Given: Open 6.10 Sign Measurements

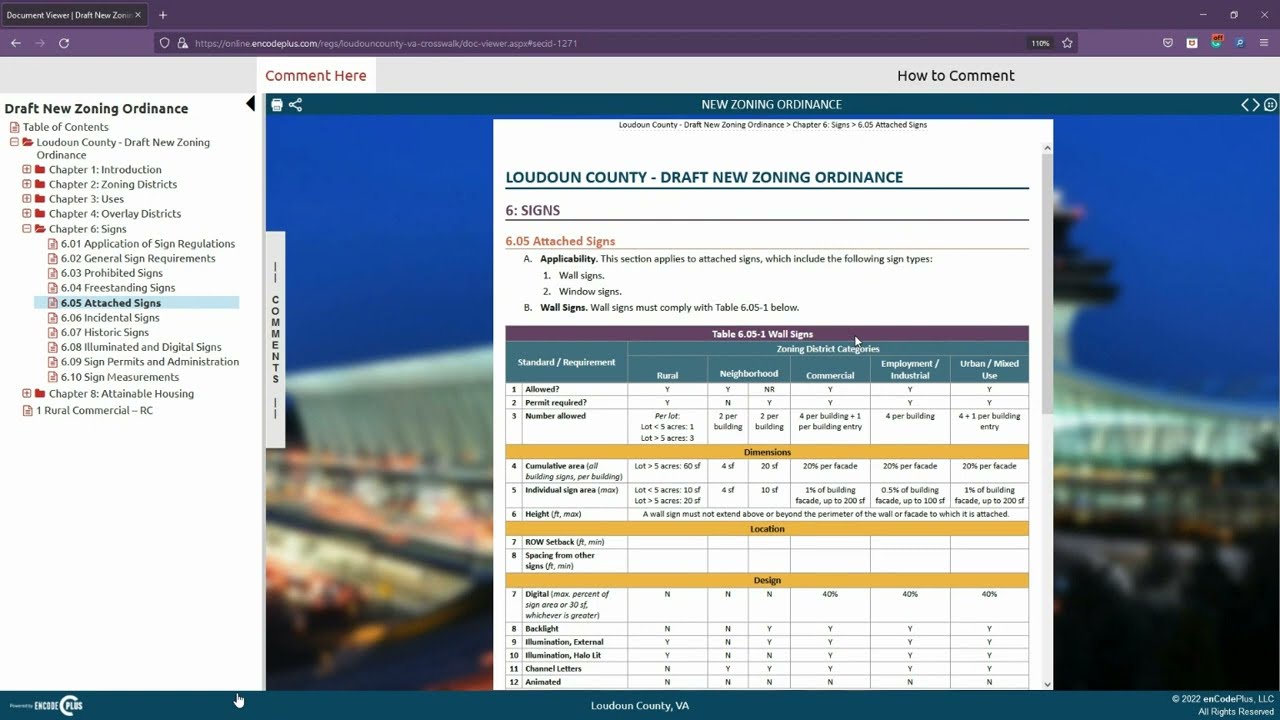Looking at the screenshot, I should pyautogui.click(x=120, y=377).
